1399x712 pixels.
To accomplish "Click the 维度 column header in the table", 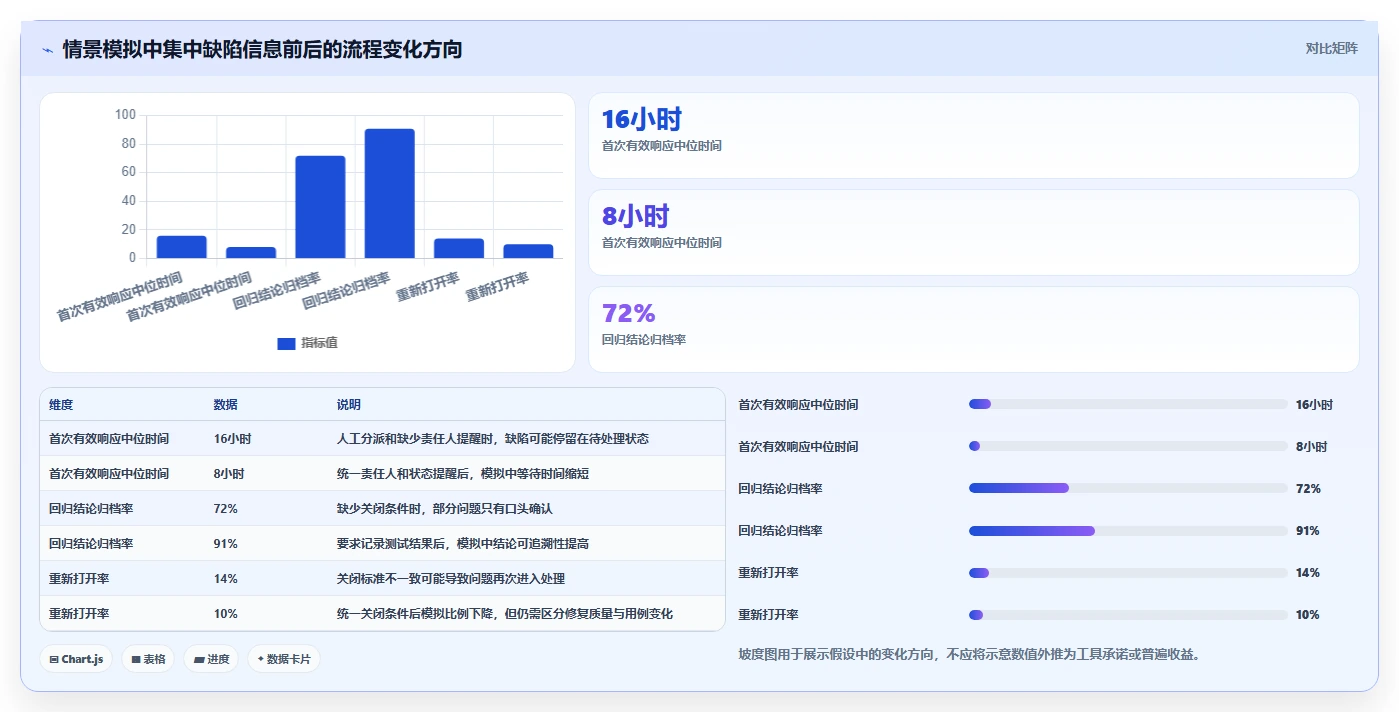I will point(61,405).
